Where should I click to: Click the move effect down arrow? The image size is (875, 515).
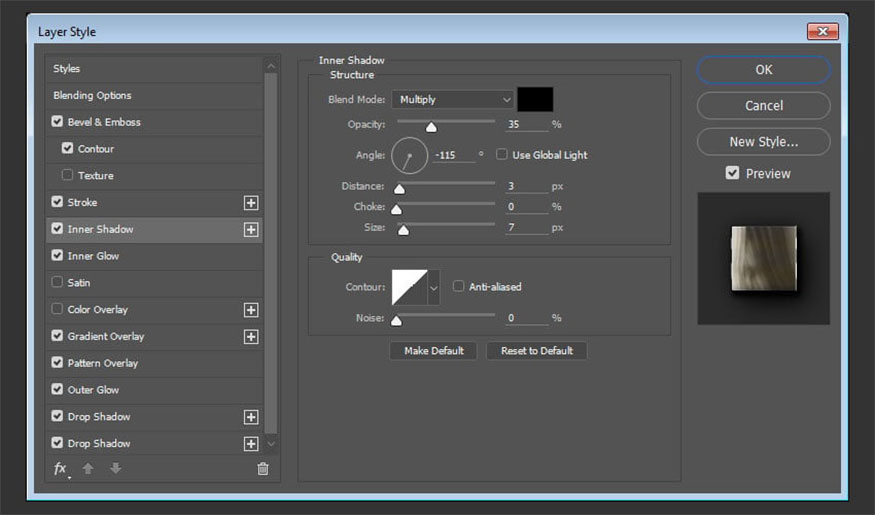115,468
